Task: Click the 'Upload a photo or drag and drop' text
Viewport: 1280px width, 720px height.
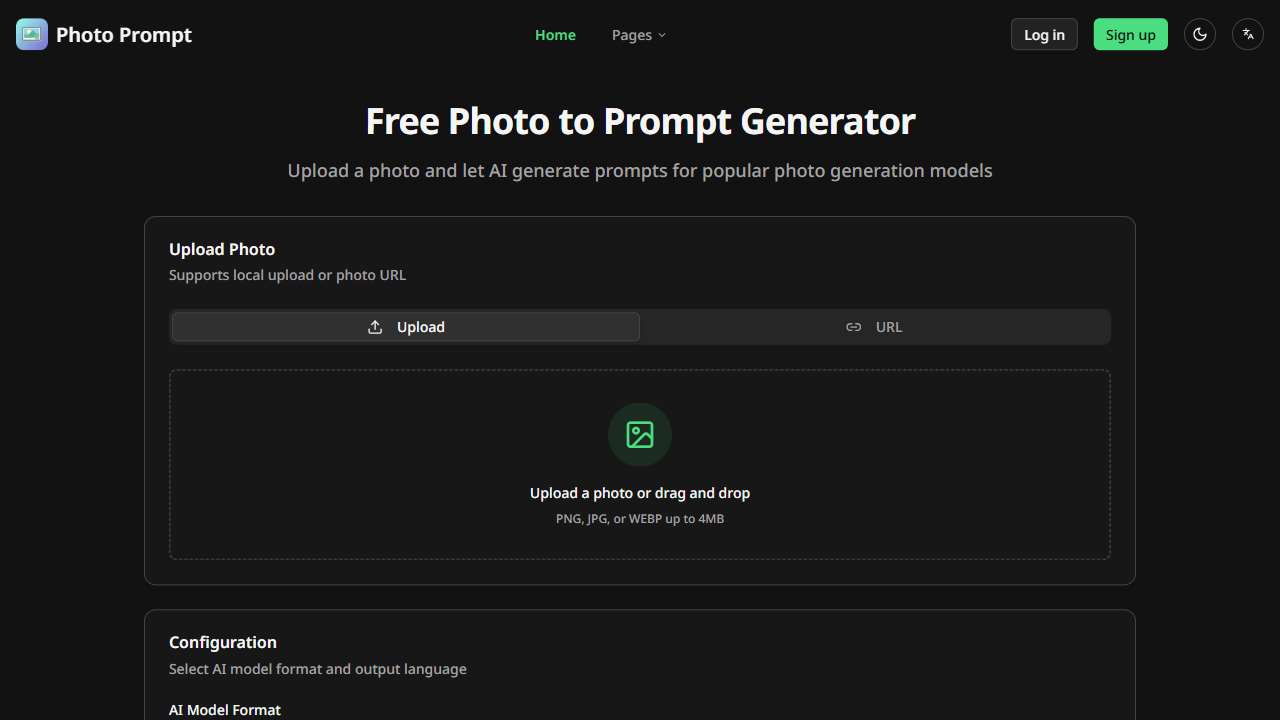Action: coord(640,492)
